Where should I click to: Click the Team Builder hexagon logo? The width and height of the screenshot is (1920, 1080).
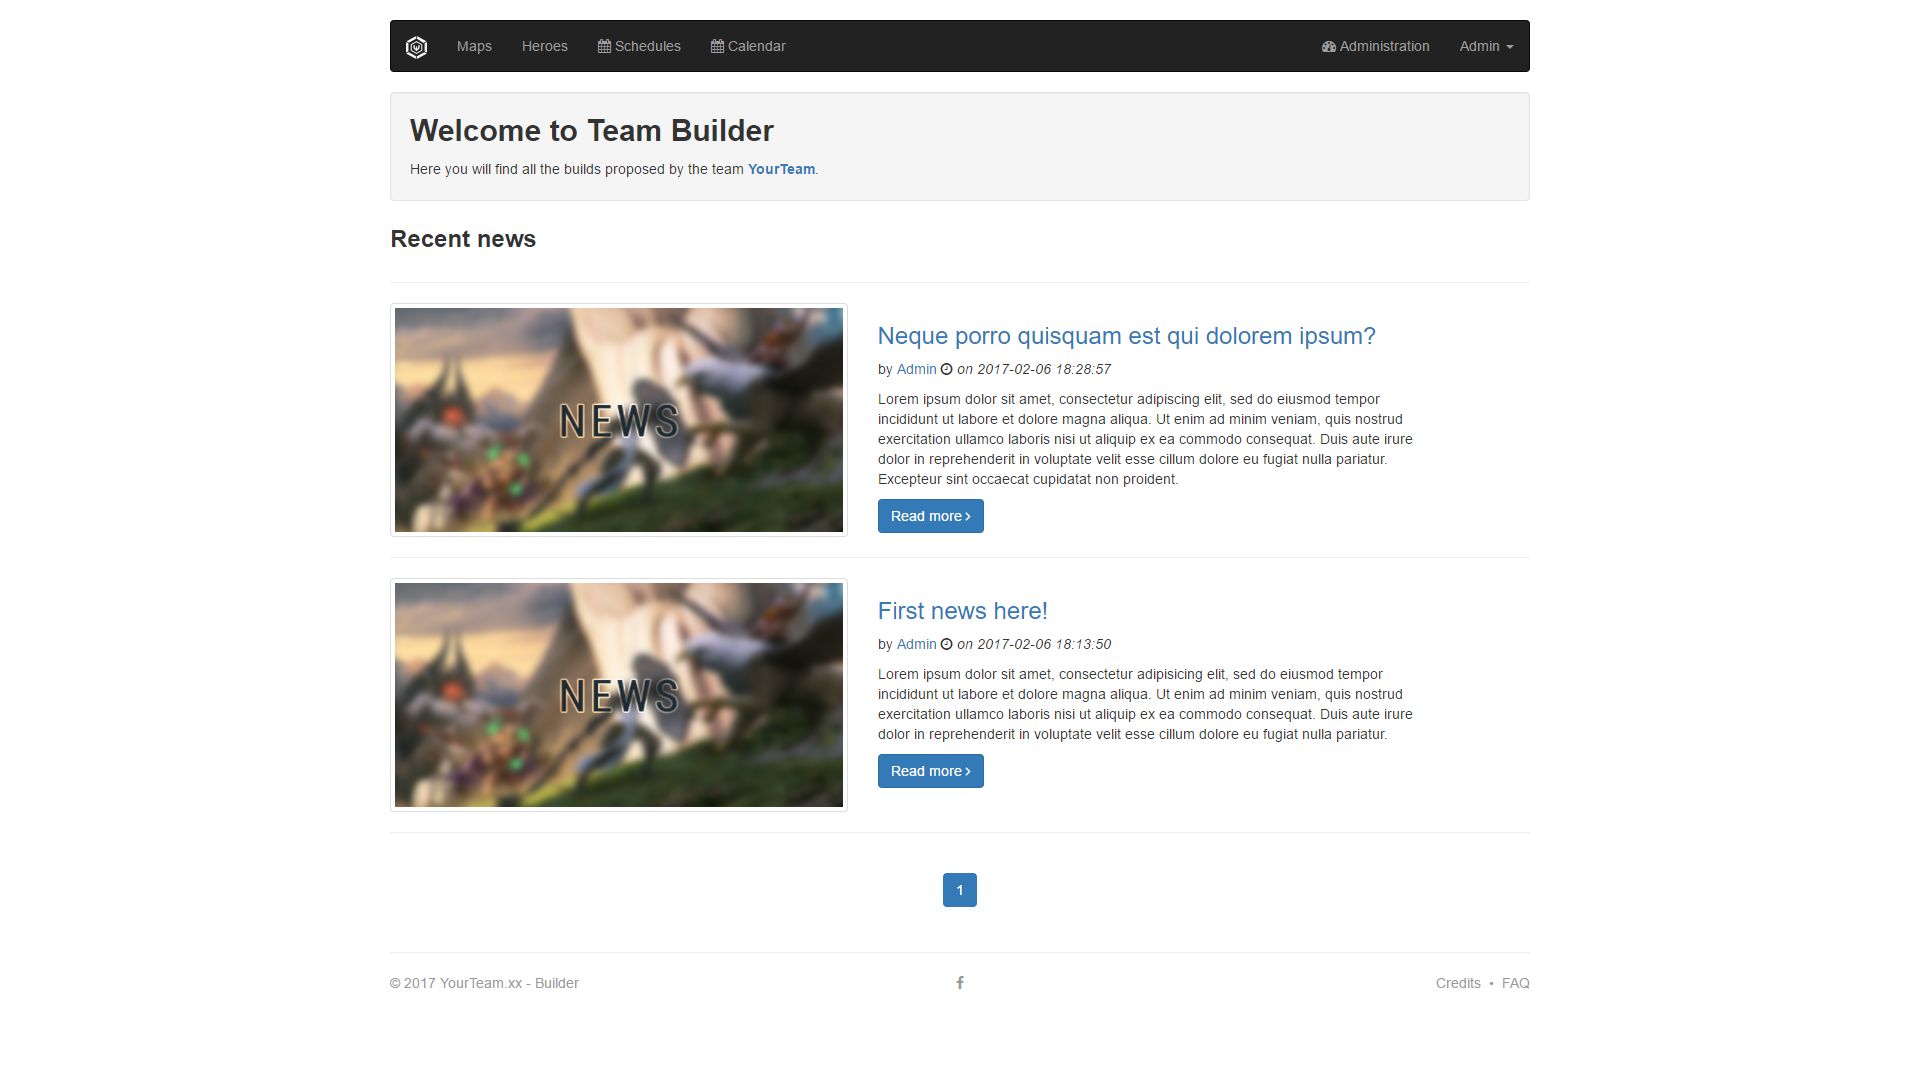(x=416, y=47)
